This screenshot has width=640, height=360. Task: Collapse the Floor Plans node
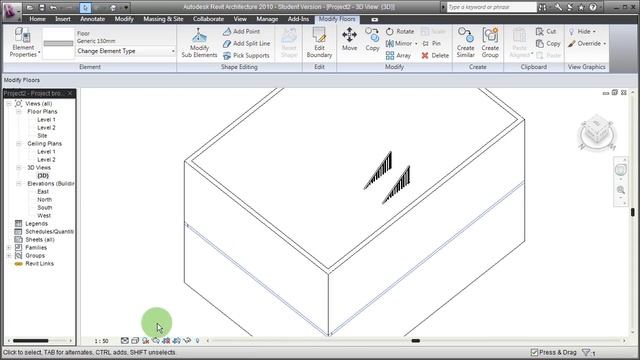coord(19,111)
